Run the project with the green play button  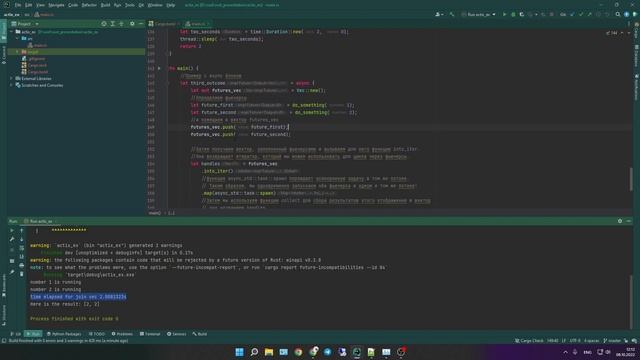tap(504, 14)
